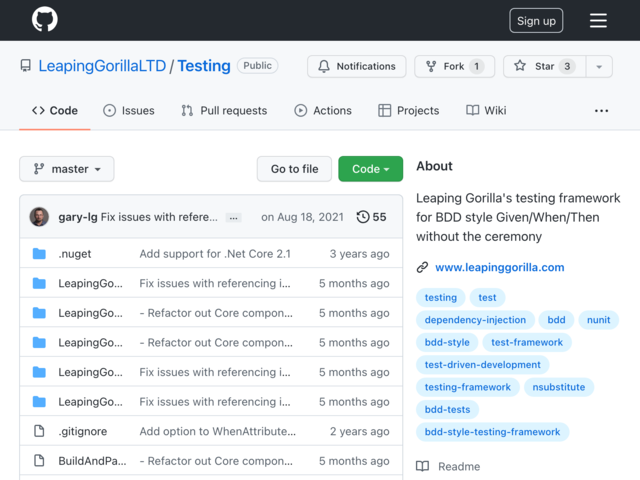640x480 pixels.
Task: Open the BuildAndPa... file icon
Action: coord(39,460)
